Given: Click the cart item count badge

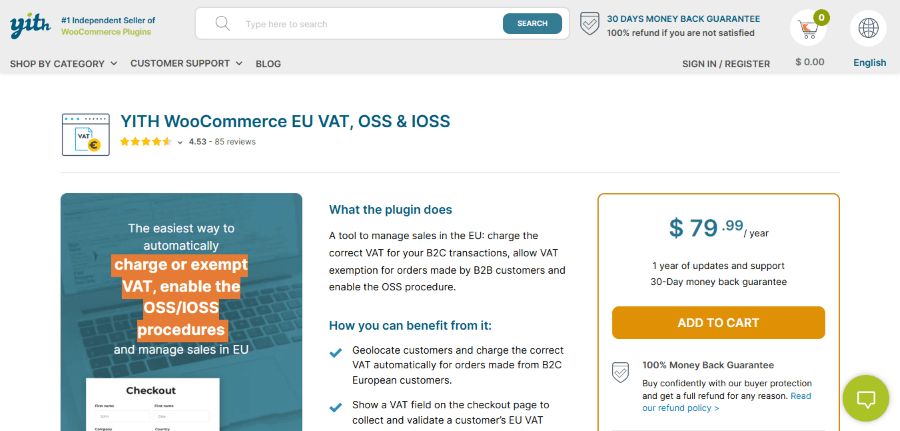Looking at the screenshot, I should 821,18.
